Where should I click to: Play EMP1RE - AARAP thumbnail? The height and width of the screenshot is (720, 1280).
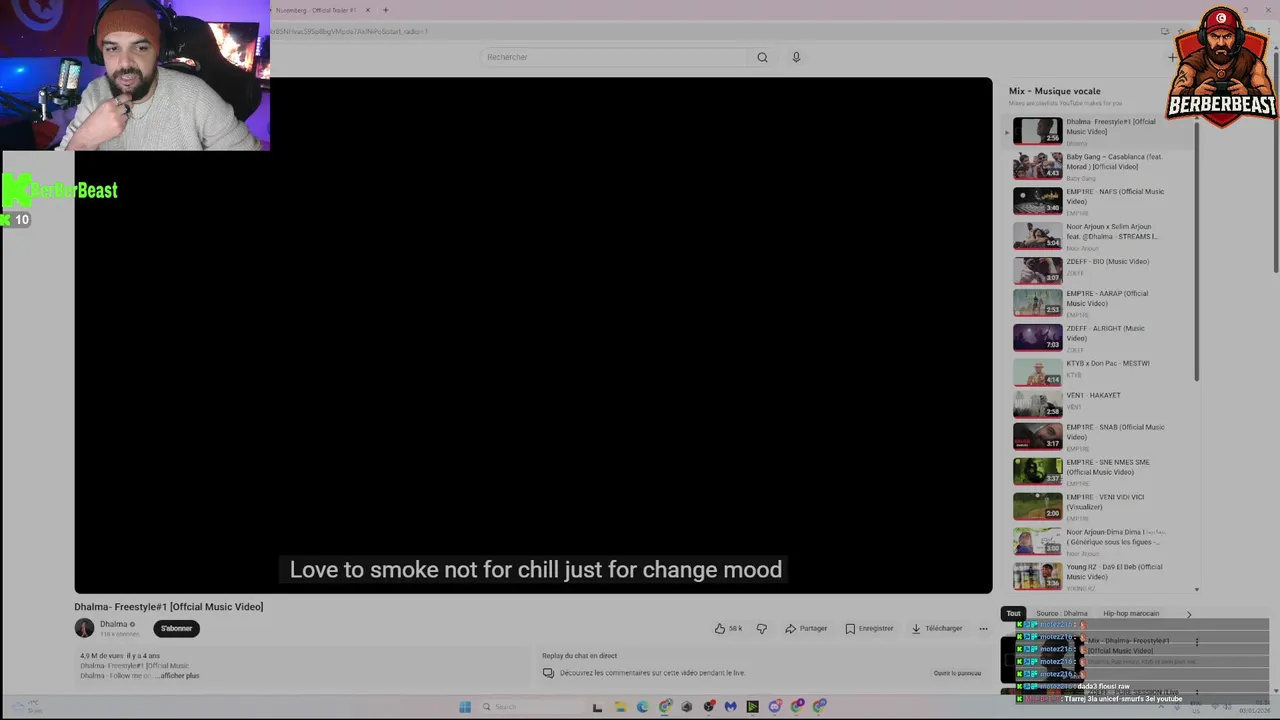pos(1037,302)
